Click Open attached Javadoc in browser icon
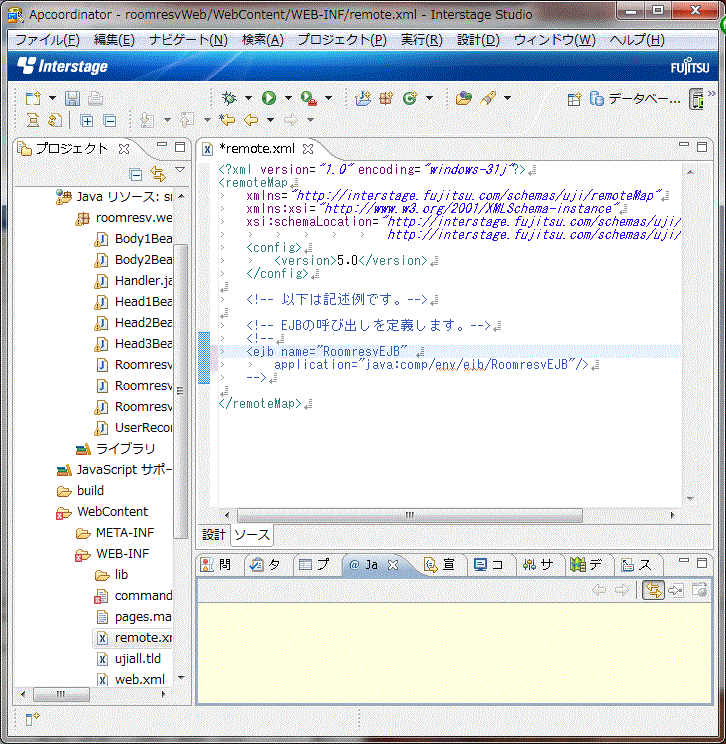Viewport: 726px width, 744px height. [699, 590]
